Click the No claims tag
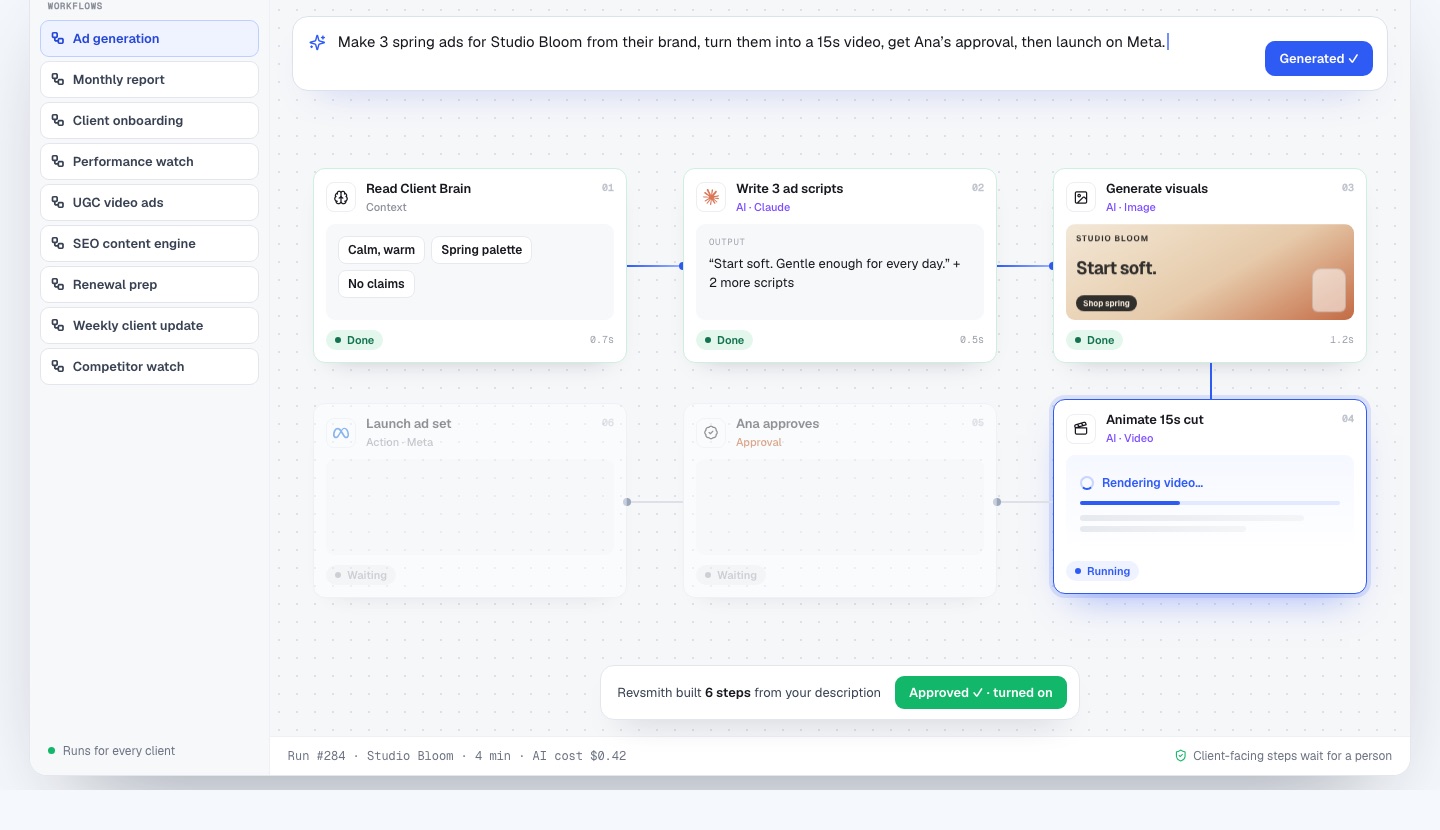This screenshot has width=1440, height=830. point(376,284)
